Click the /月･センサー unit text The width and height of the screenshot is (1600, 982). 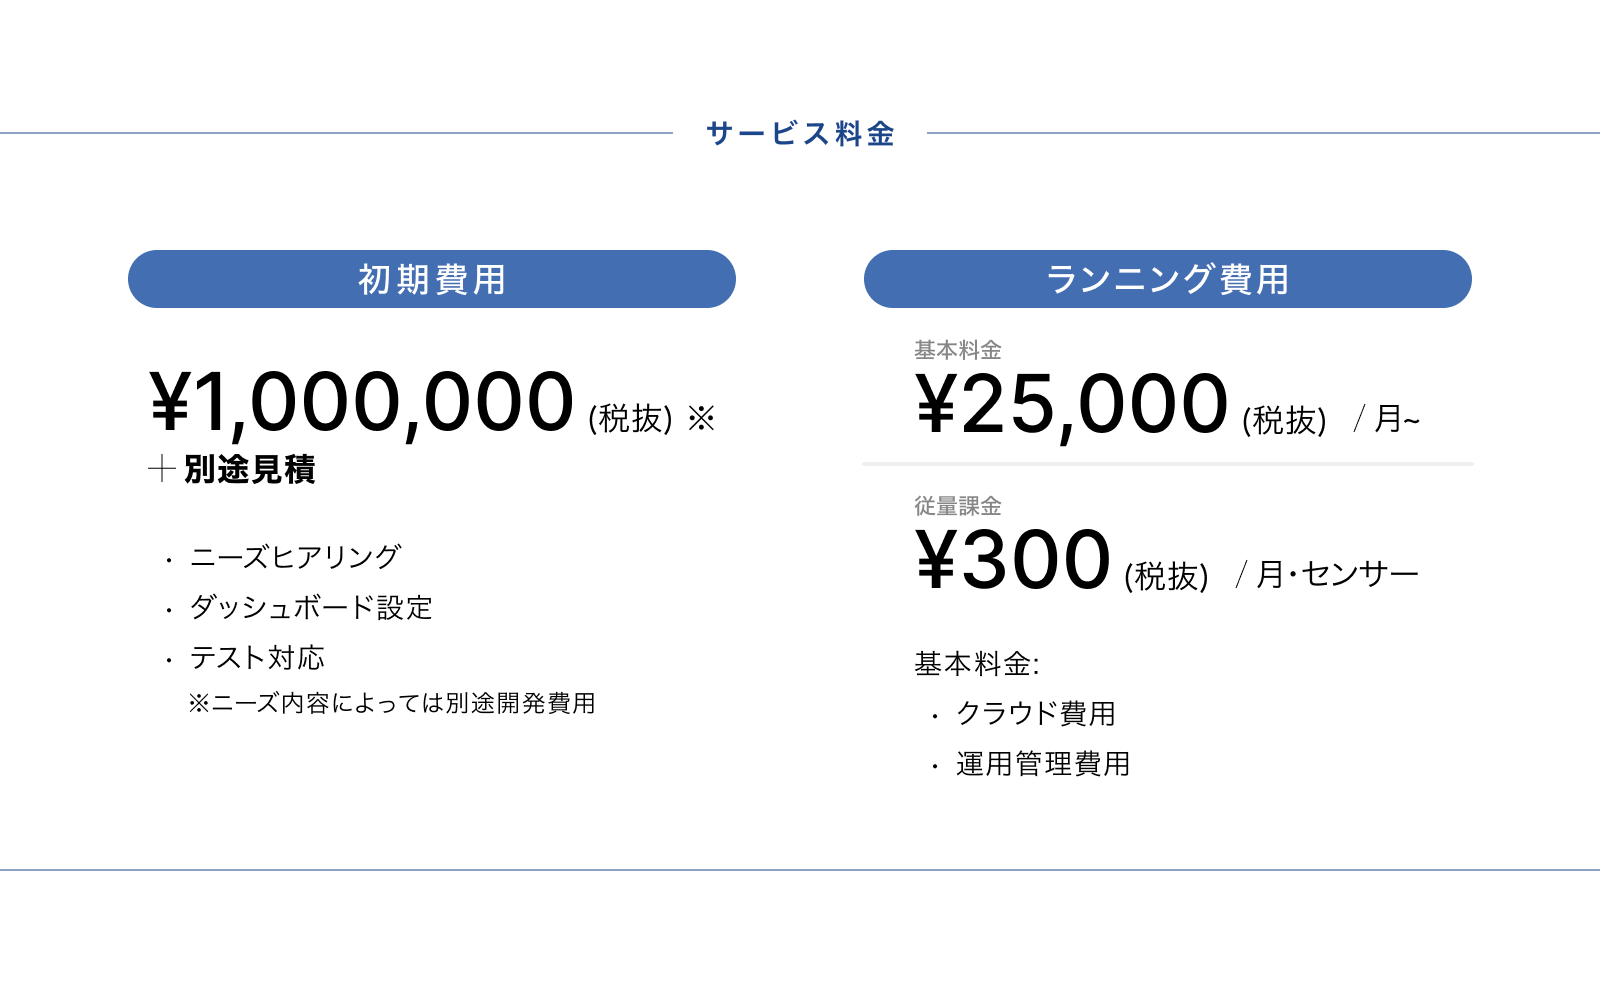(1328, 574)
